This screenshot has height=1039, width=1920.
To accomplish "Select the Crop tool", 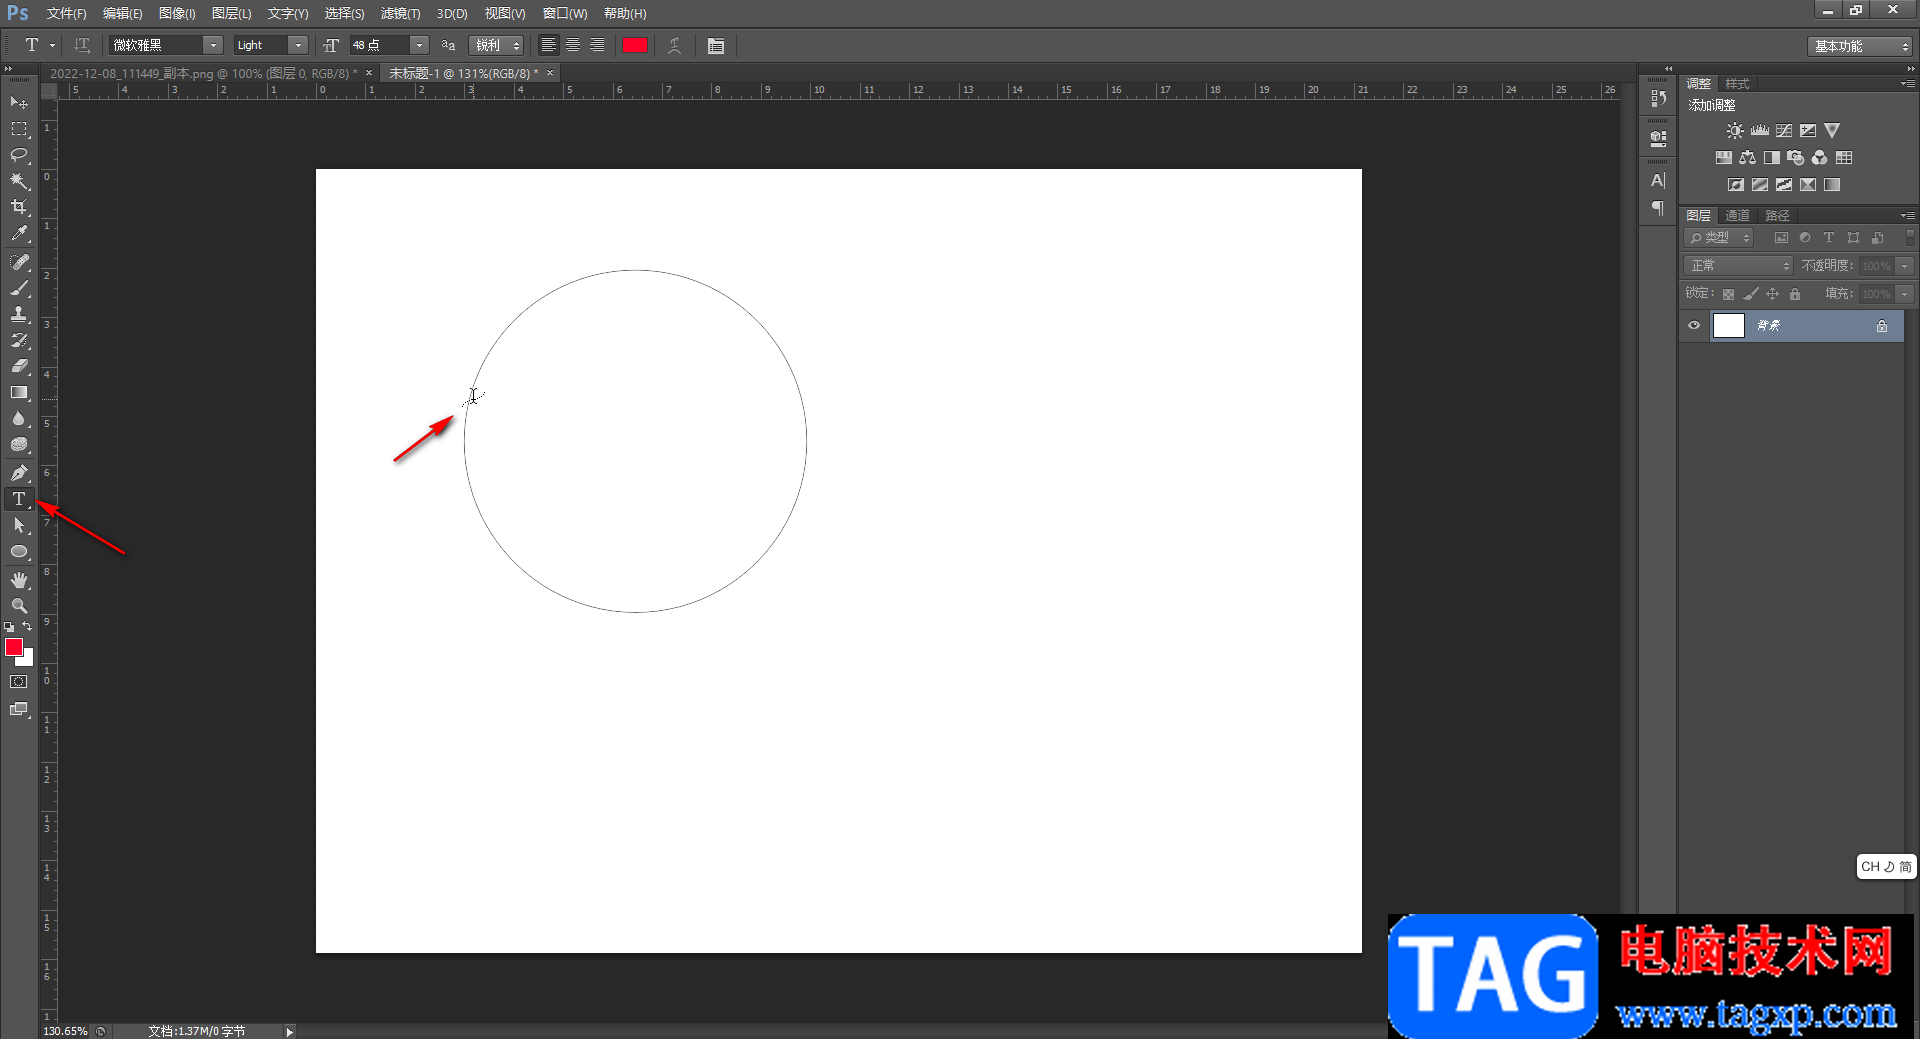I will (19, 207).
